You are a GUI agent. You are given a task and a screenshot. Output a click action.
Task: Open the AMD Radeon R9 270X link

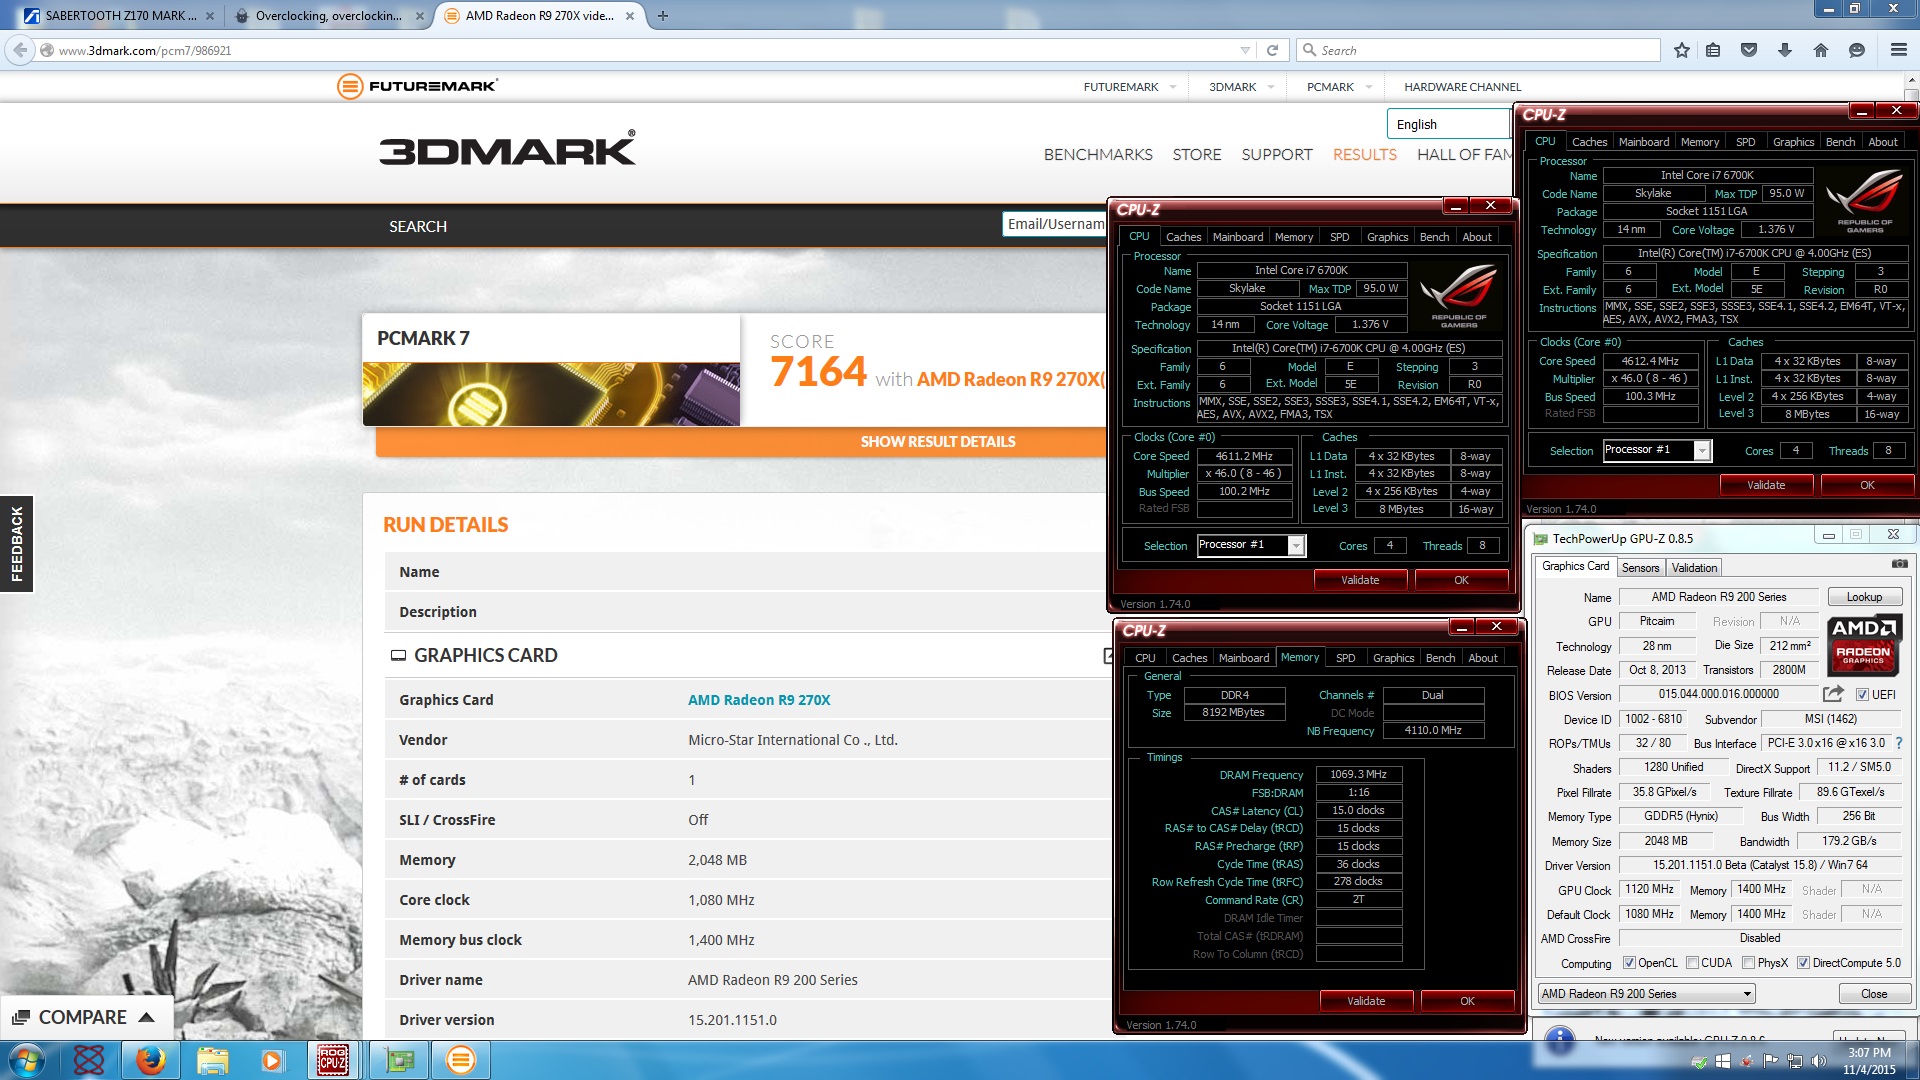point(759,700)
